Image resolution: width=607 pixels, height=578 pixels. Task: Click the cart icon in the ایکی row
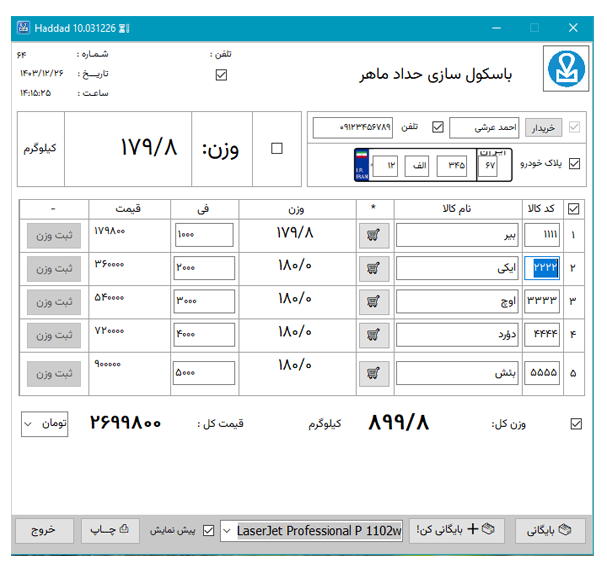[x=374, y=268]
